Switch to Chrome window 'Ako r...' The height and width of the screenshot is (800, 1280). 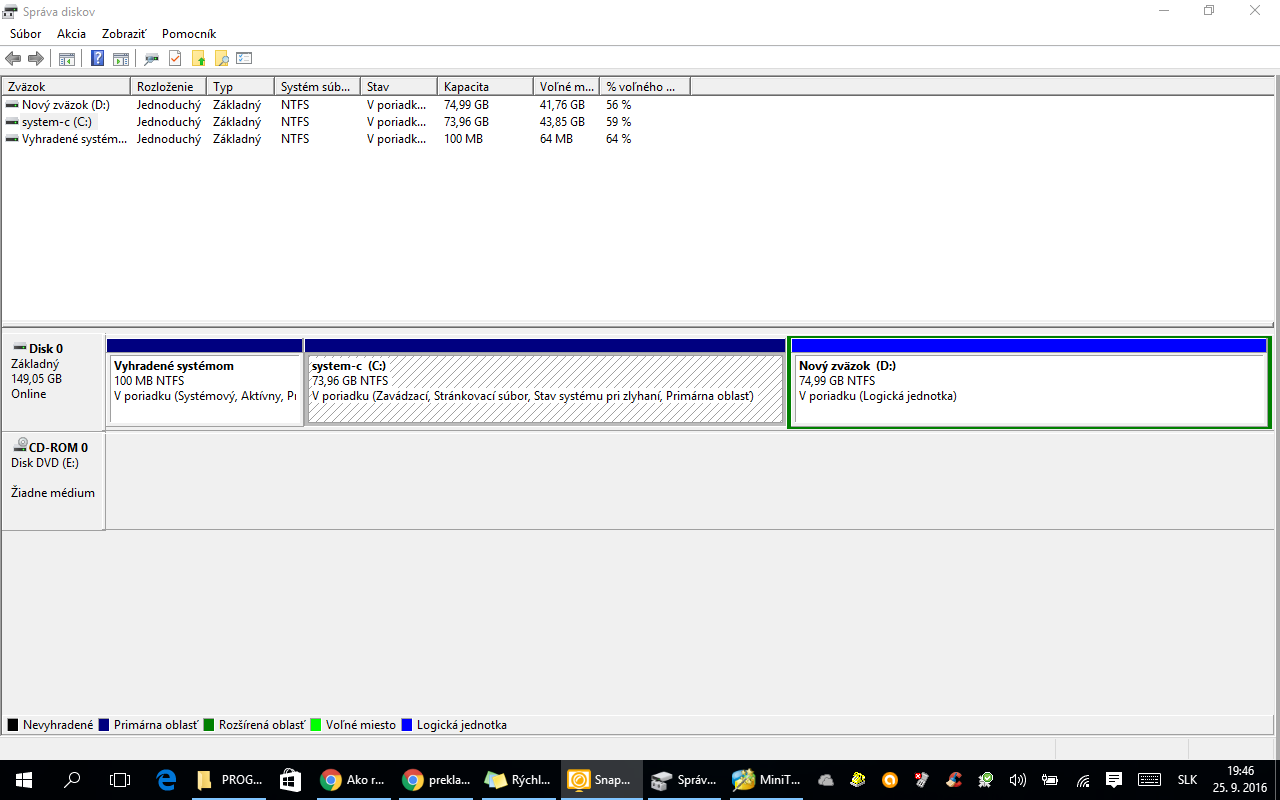click(355, 780)
